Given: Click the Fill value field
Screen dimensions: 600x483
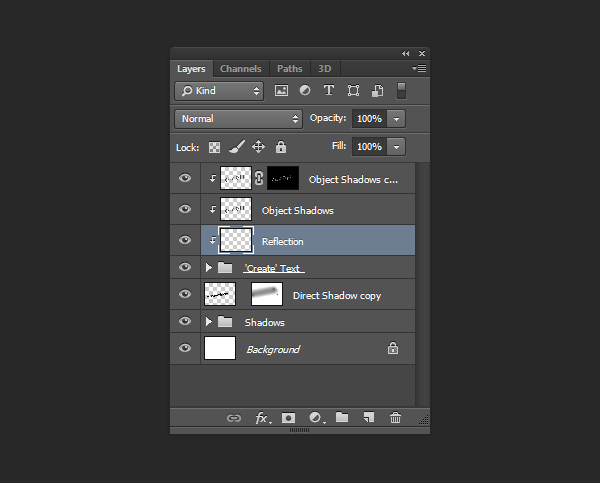Looking at the screenshot, I should tap(370, 147).
